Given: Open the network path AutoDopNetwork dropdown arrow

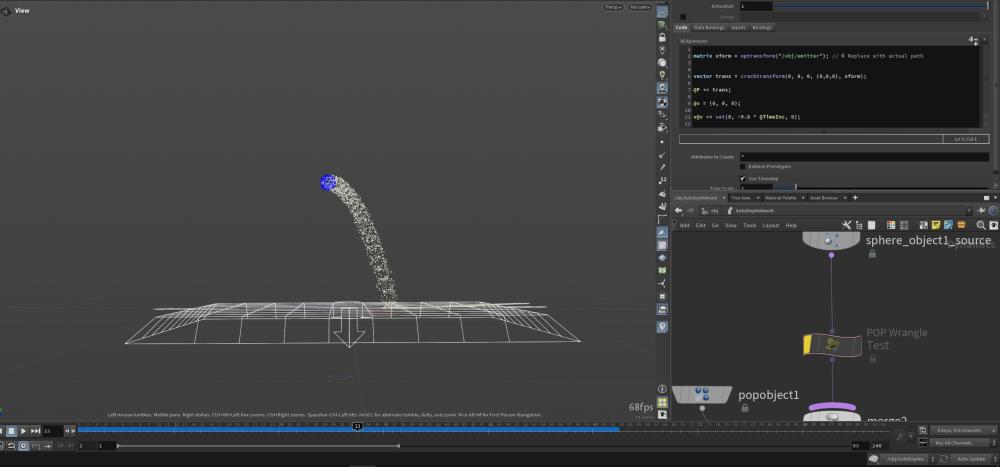Looking at the screenshot, I should point(970,211).
